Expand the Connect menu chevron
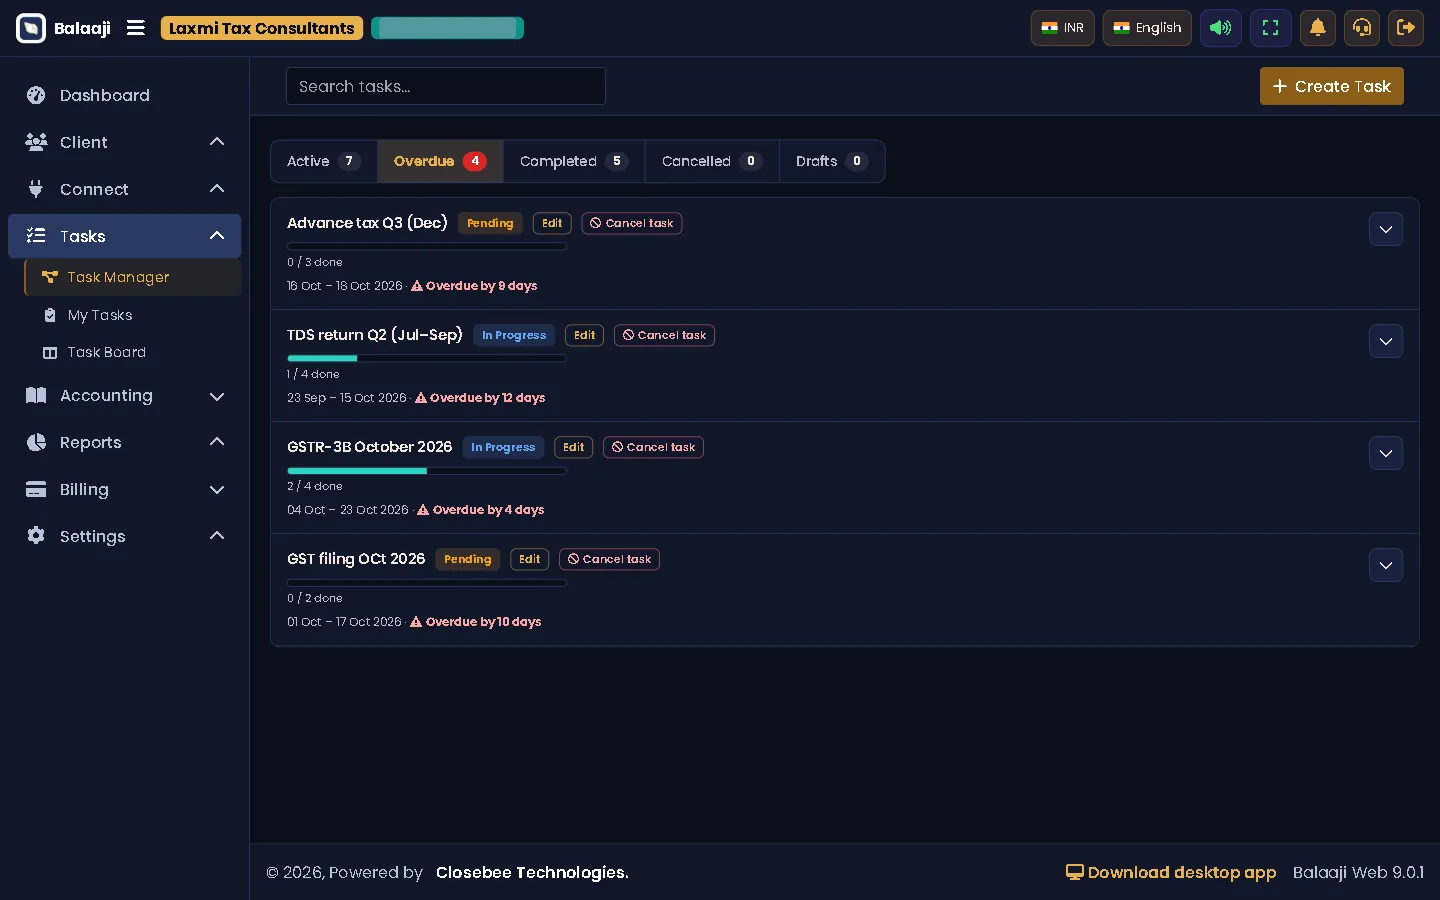This screenshot has width=1440, height=900. (x=217, y=189)
